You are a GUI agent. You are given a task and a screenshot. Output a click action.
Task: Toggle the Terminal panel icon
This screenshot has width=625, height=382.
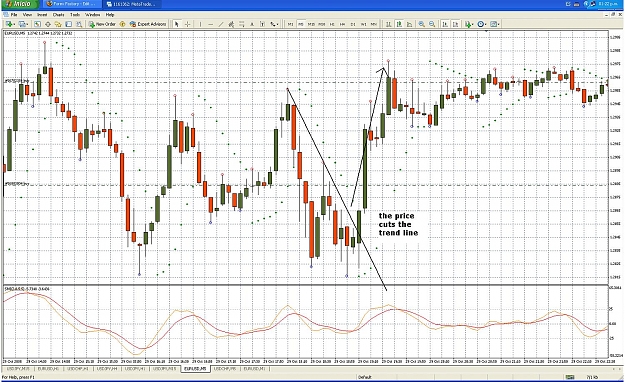click(69, 24)
